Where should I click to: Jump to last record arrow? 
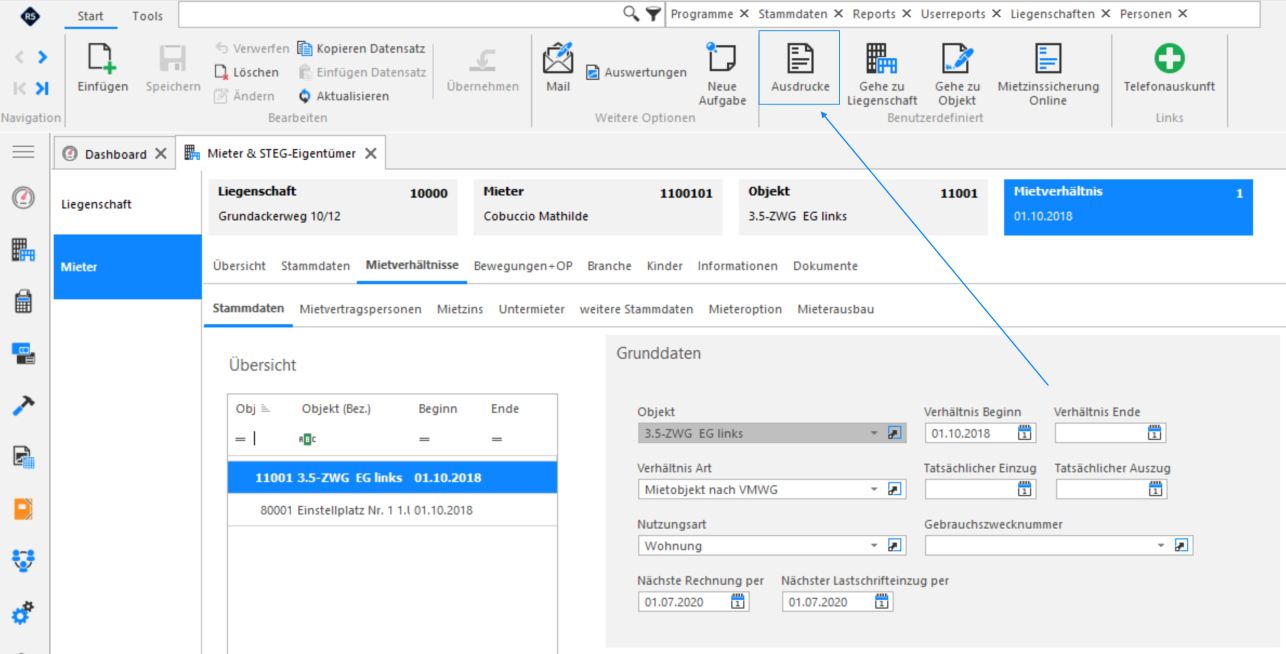(42, 88)
